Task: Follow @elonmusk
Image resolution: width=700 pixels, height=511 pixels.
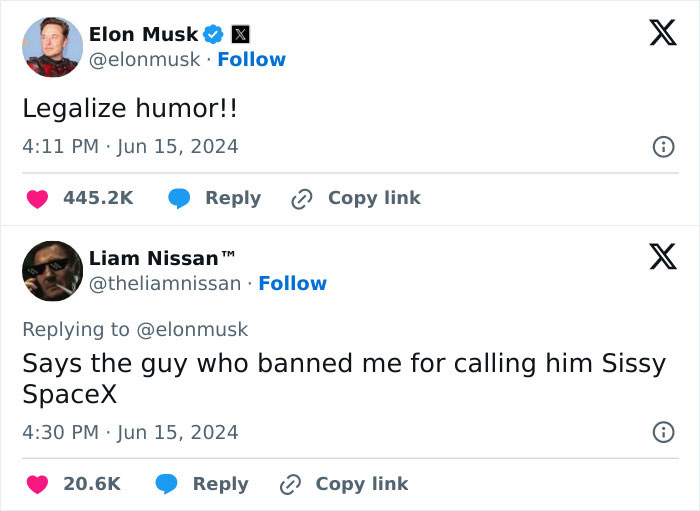Action: (251, 59)
